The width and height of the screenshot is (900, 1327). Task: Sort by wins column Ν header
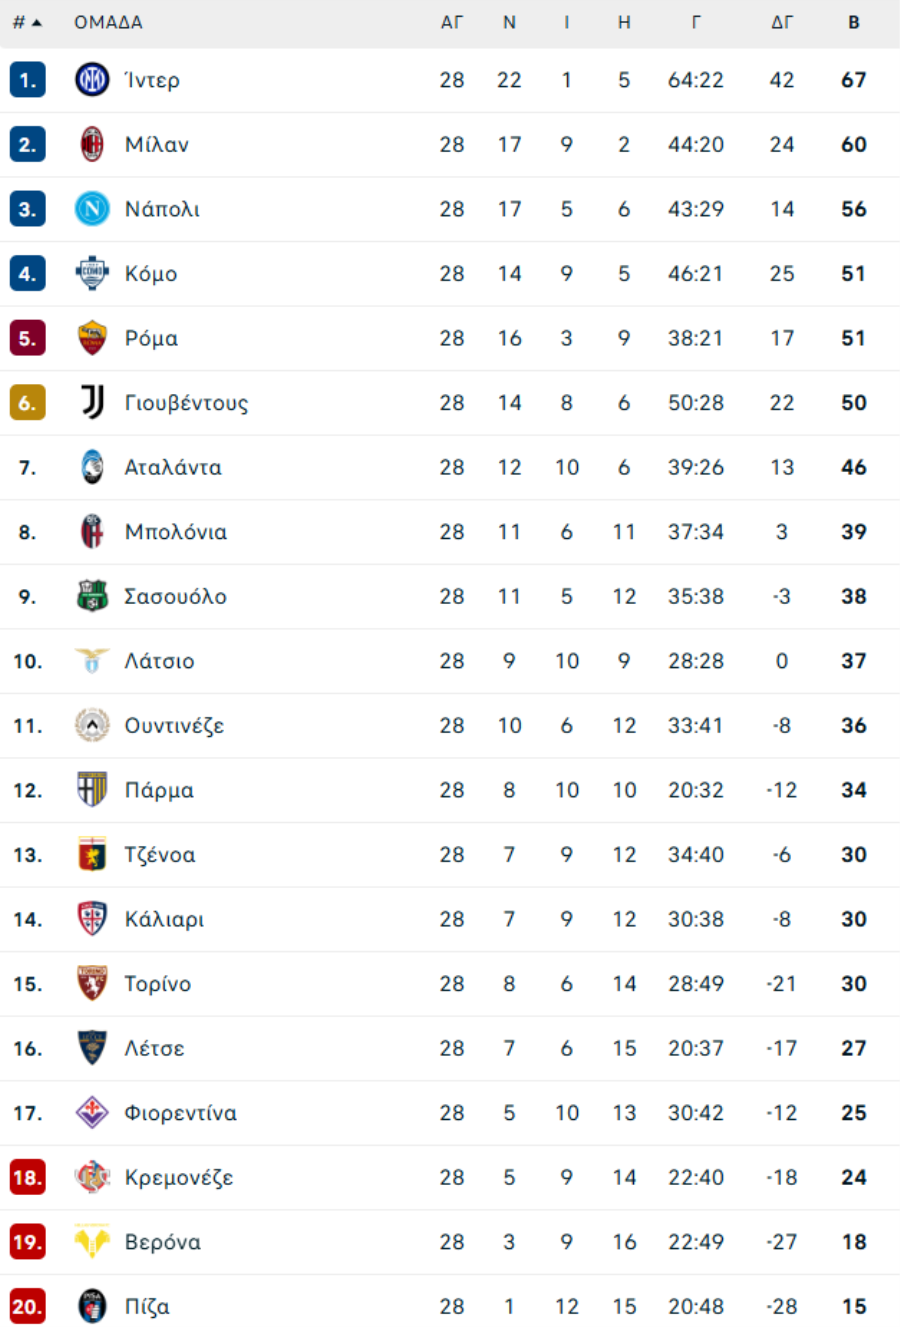509,23
